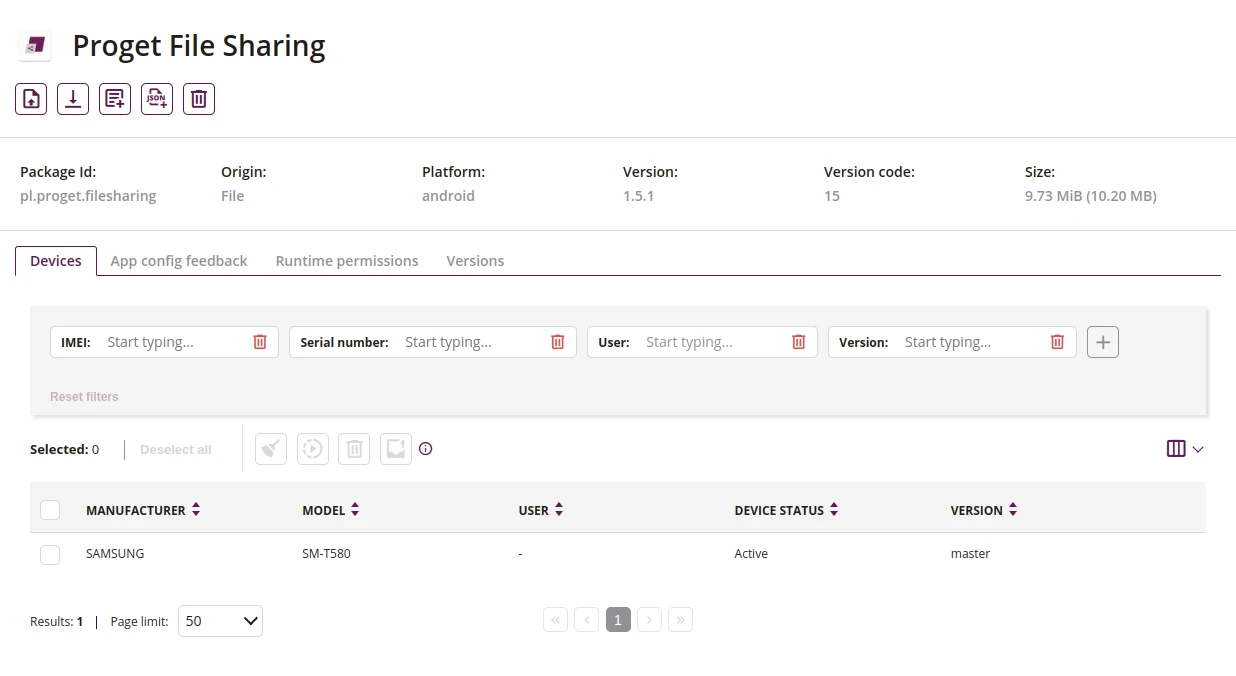
Task: Toggle the select-all header checkbox
Action: (50, 510)
